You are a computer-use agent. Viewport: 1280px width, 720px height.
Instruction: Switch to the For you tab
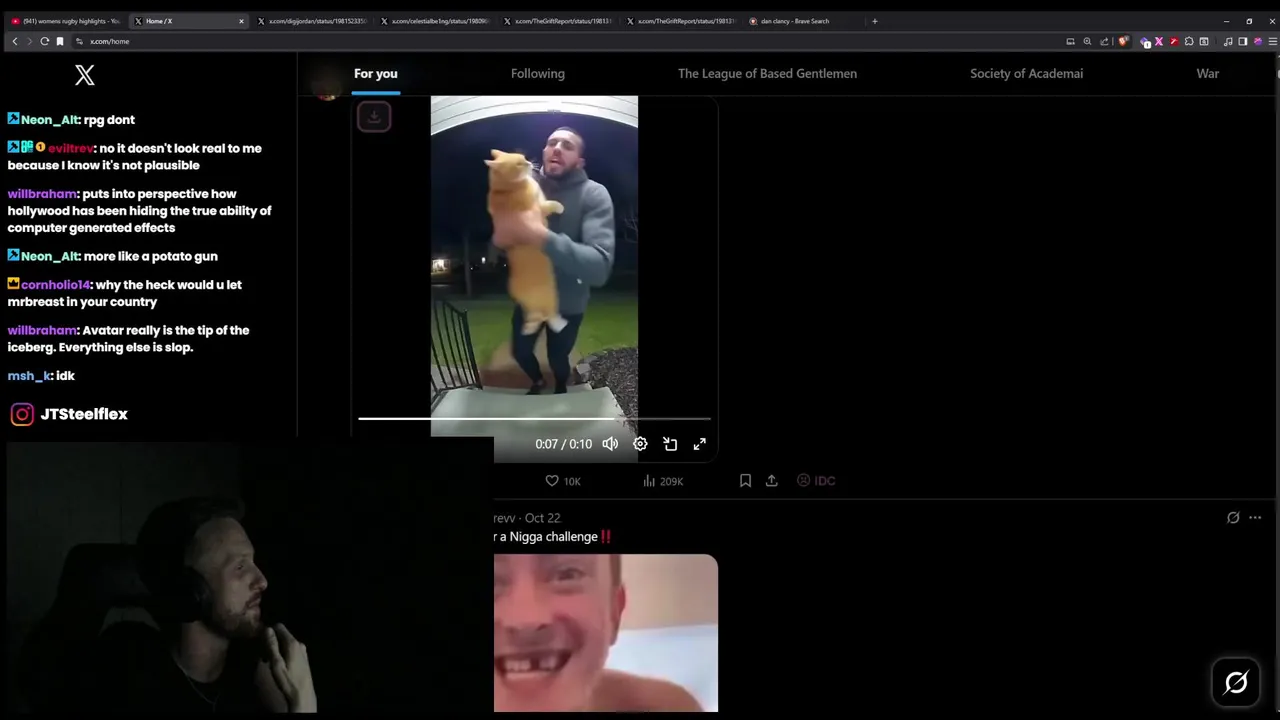coord(376,73)
